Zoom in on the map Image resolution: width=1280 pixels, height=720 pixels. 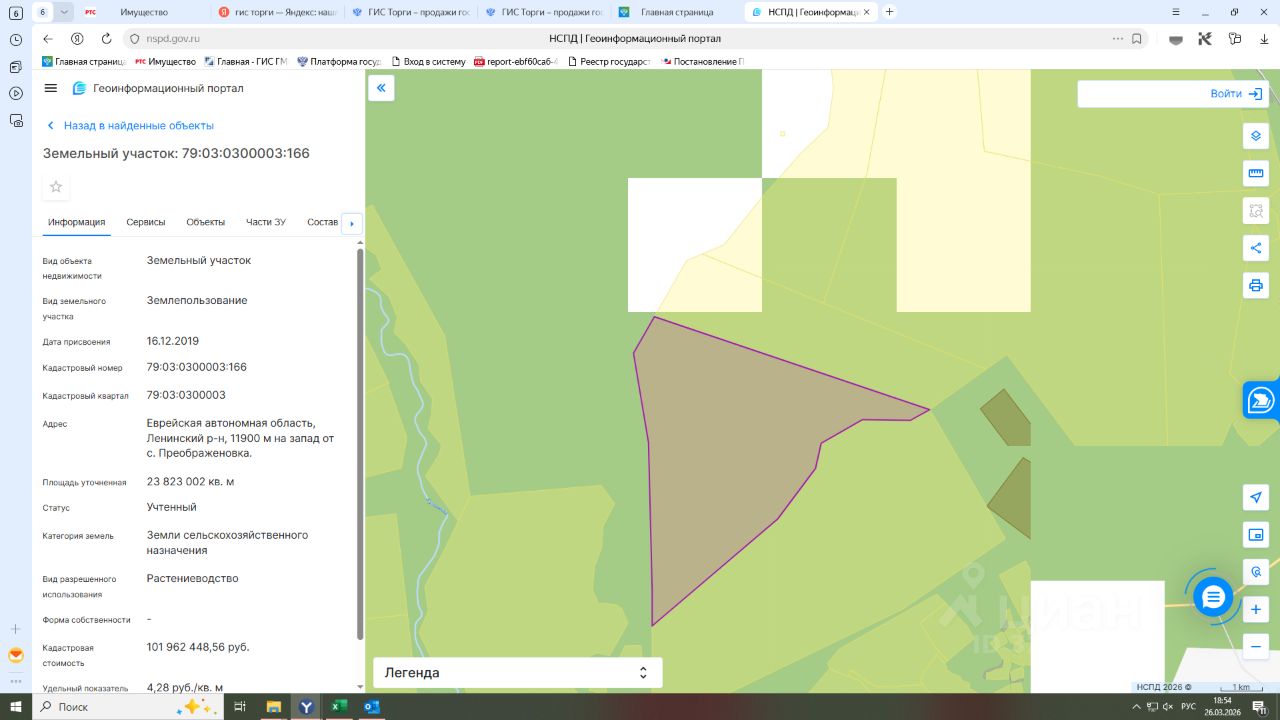pyautogui.click(x=1256, y=609)
